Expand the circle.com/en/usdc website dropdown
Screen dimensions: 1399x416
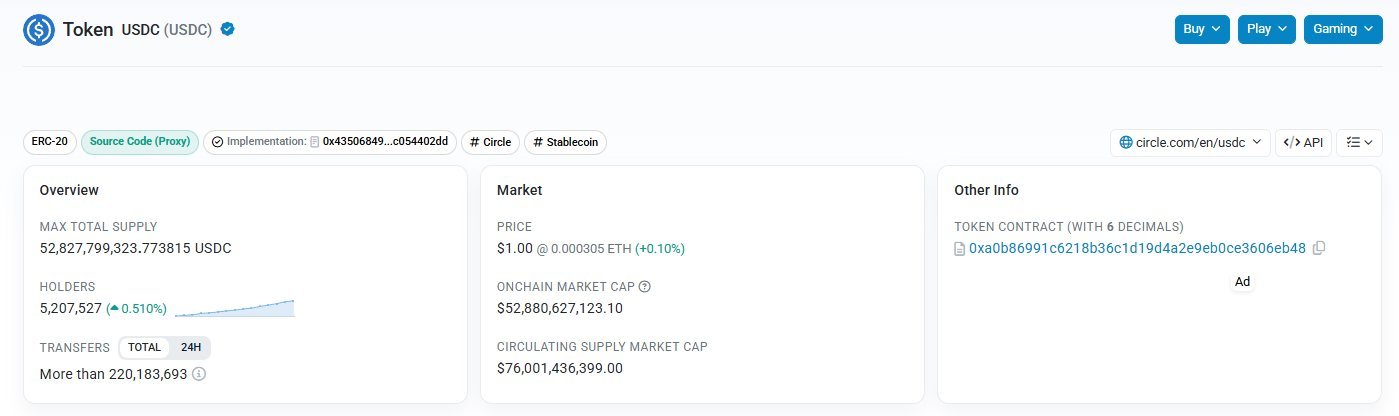tap(1190, 142)
